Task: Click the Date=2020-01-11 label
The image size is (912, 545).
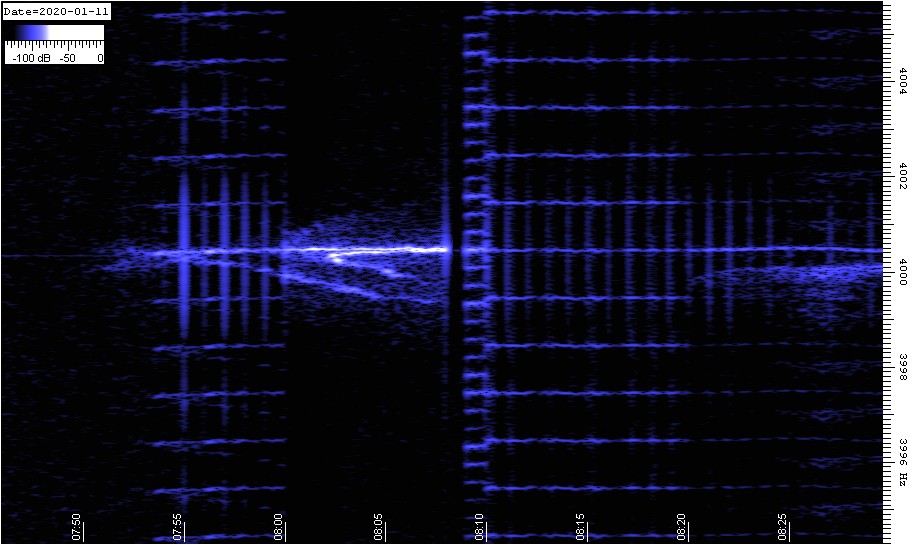Action: pos(56,12)
